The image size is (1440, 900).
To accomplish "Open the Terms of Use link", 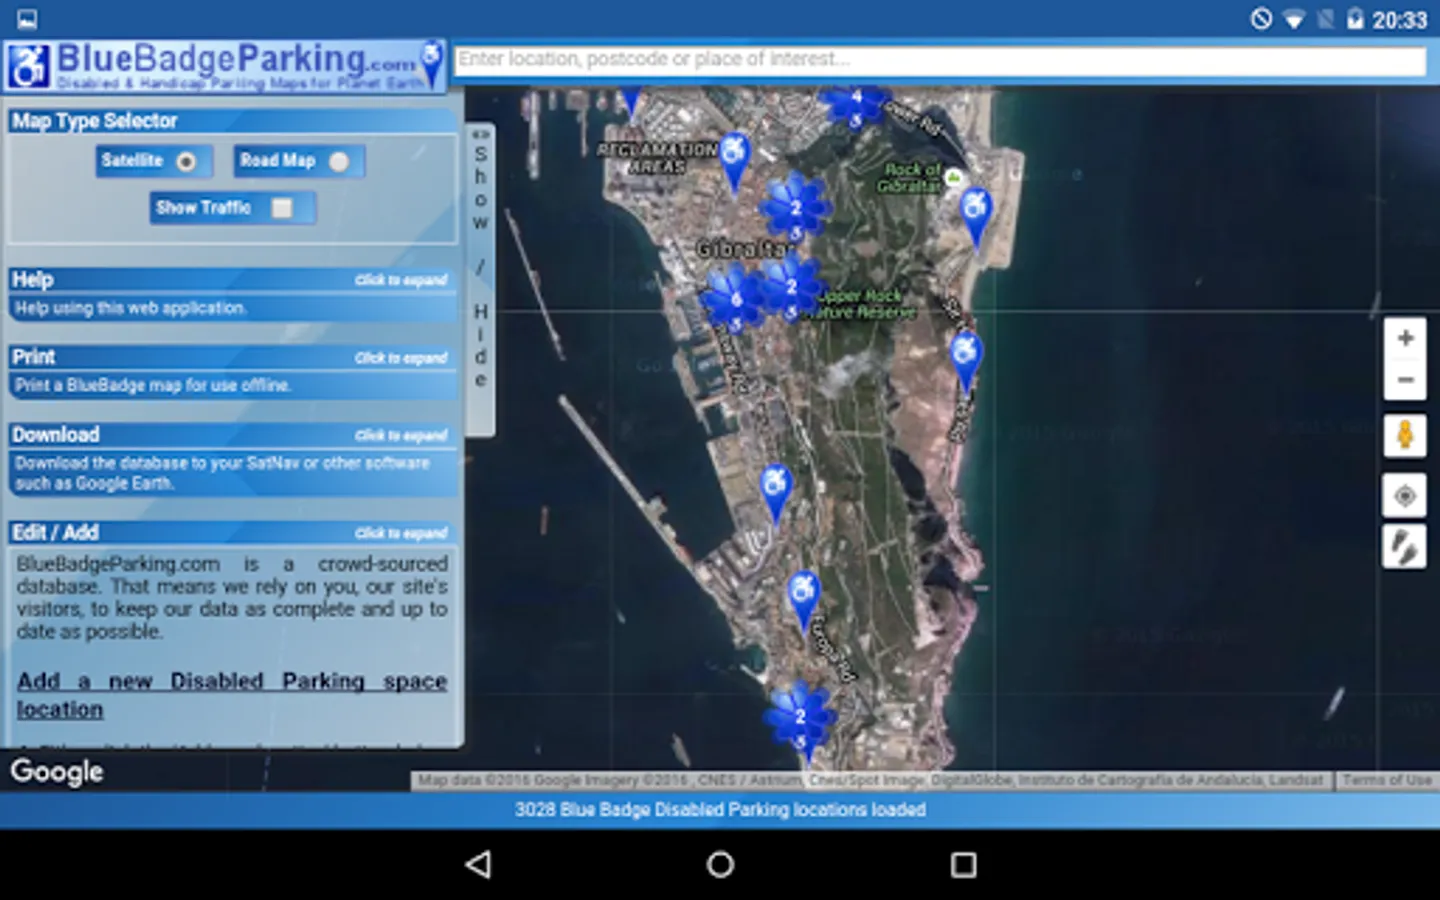I will [1386, 780].
